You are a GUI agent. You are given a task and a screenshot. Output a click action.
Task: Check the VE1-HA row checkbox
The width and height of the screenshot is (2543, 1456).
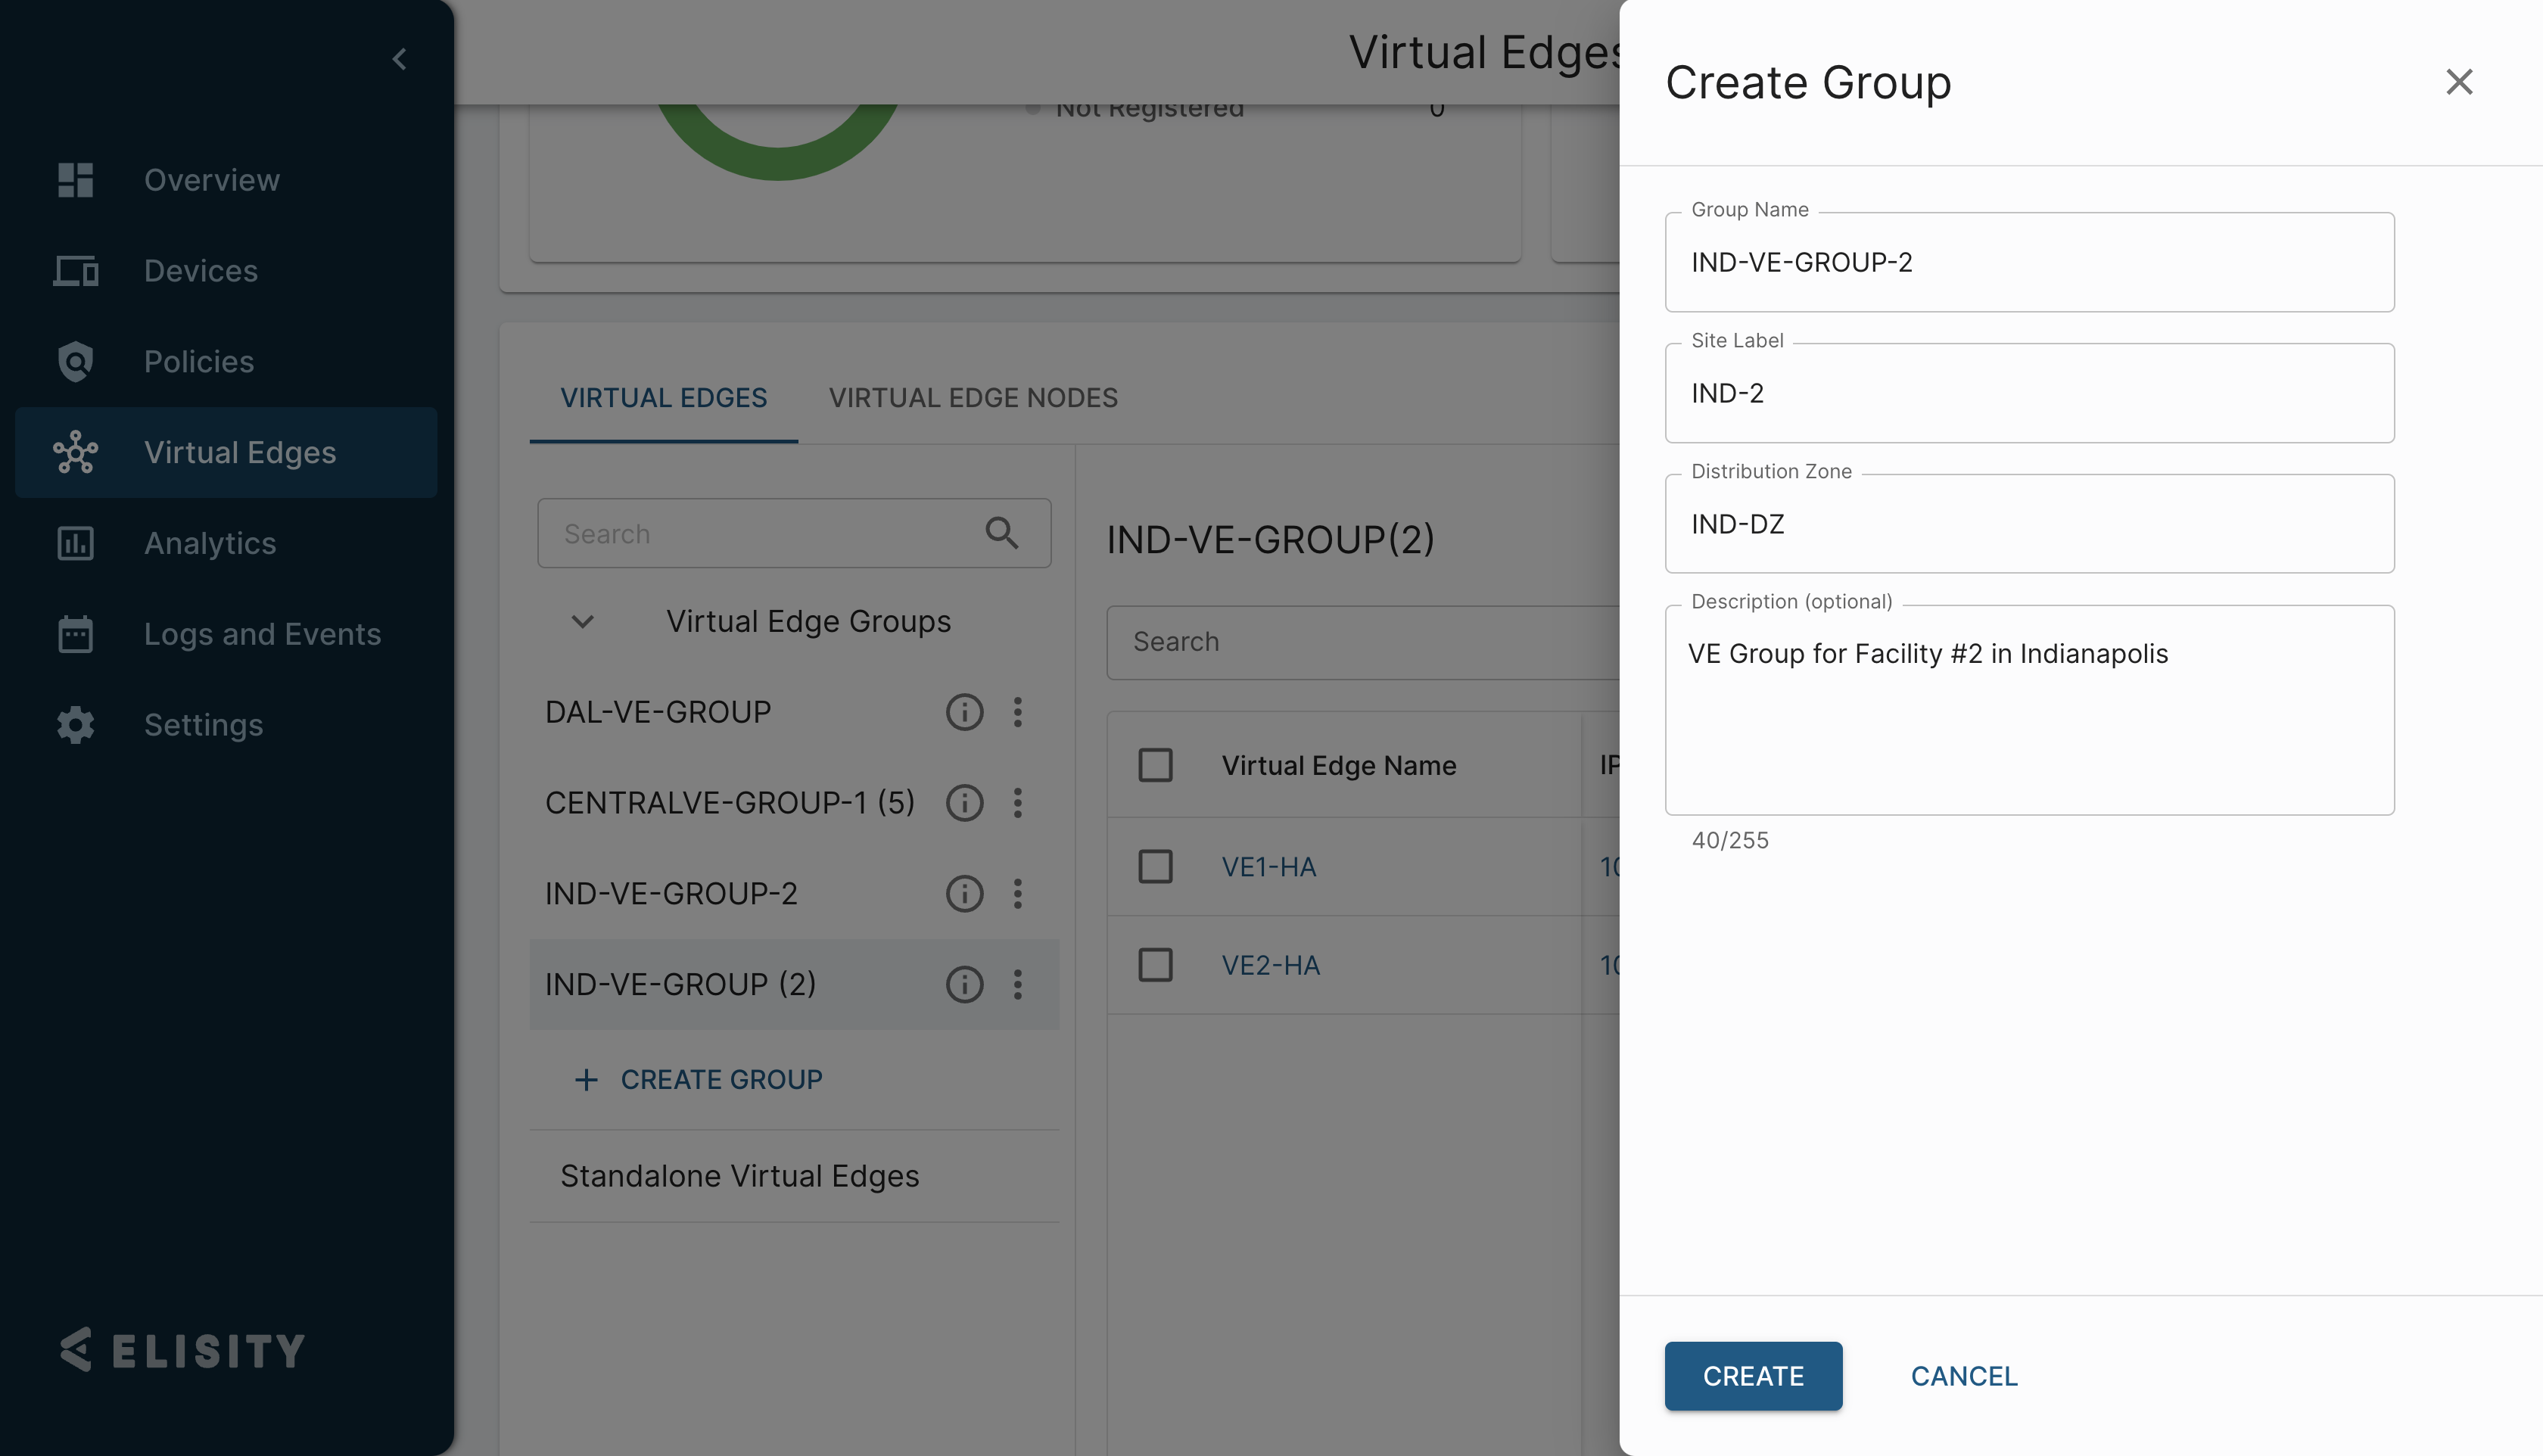1155,866
